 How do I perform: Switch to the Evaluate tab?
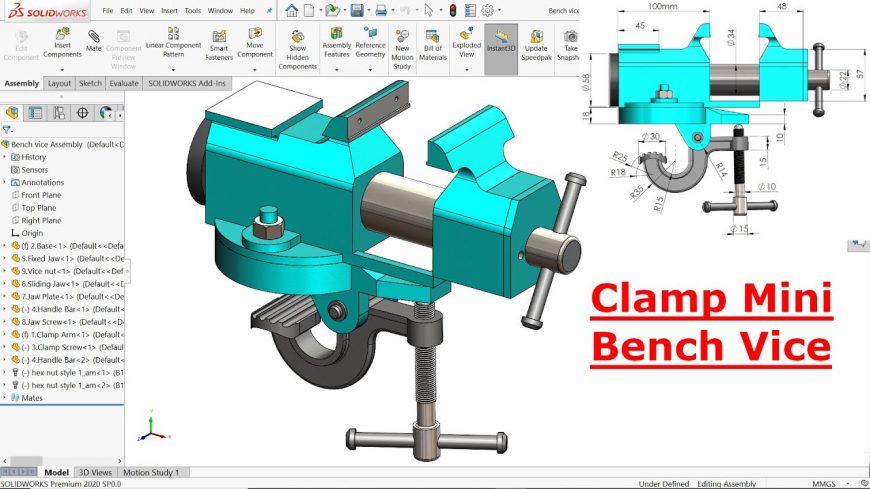point(124,83)
